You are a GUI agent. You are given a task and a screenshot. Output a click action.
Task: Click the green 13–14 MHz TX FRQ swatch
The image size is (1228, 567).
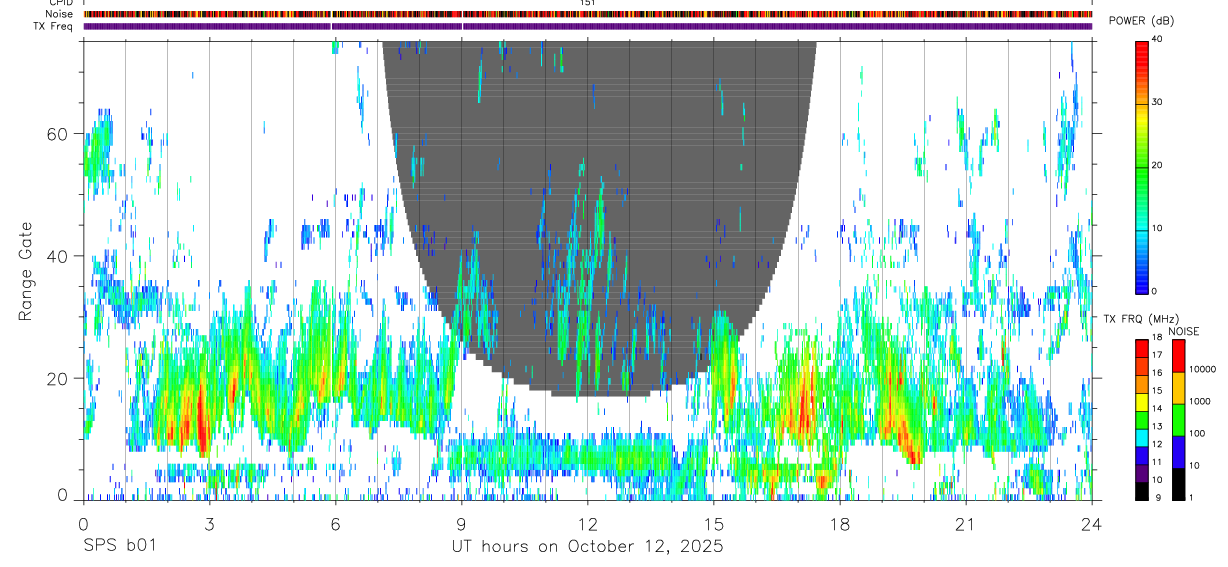pyautogui.click(x=1142, y=420)
